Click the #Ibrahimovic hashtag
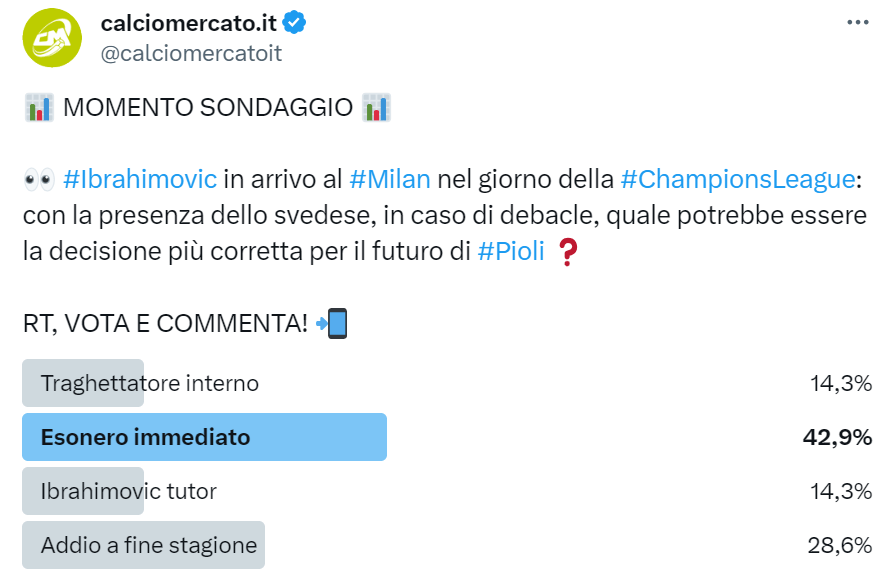 tap(139, 180)
